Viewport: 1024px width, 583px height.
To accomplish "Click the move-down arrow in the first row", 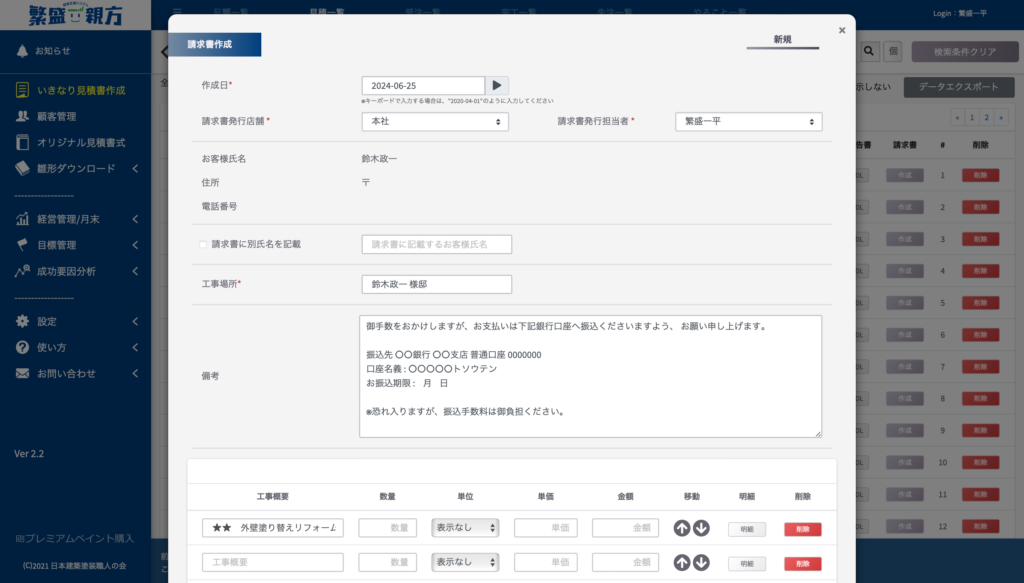I will tap(701, 528).
